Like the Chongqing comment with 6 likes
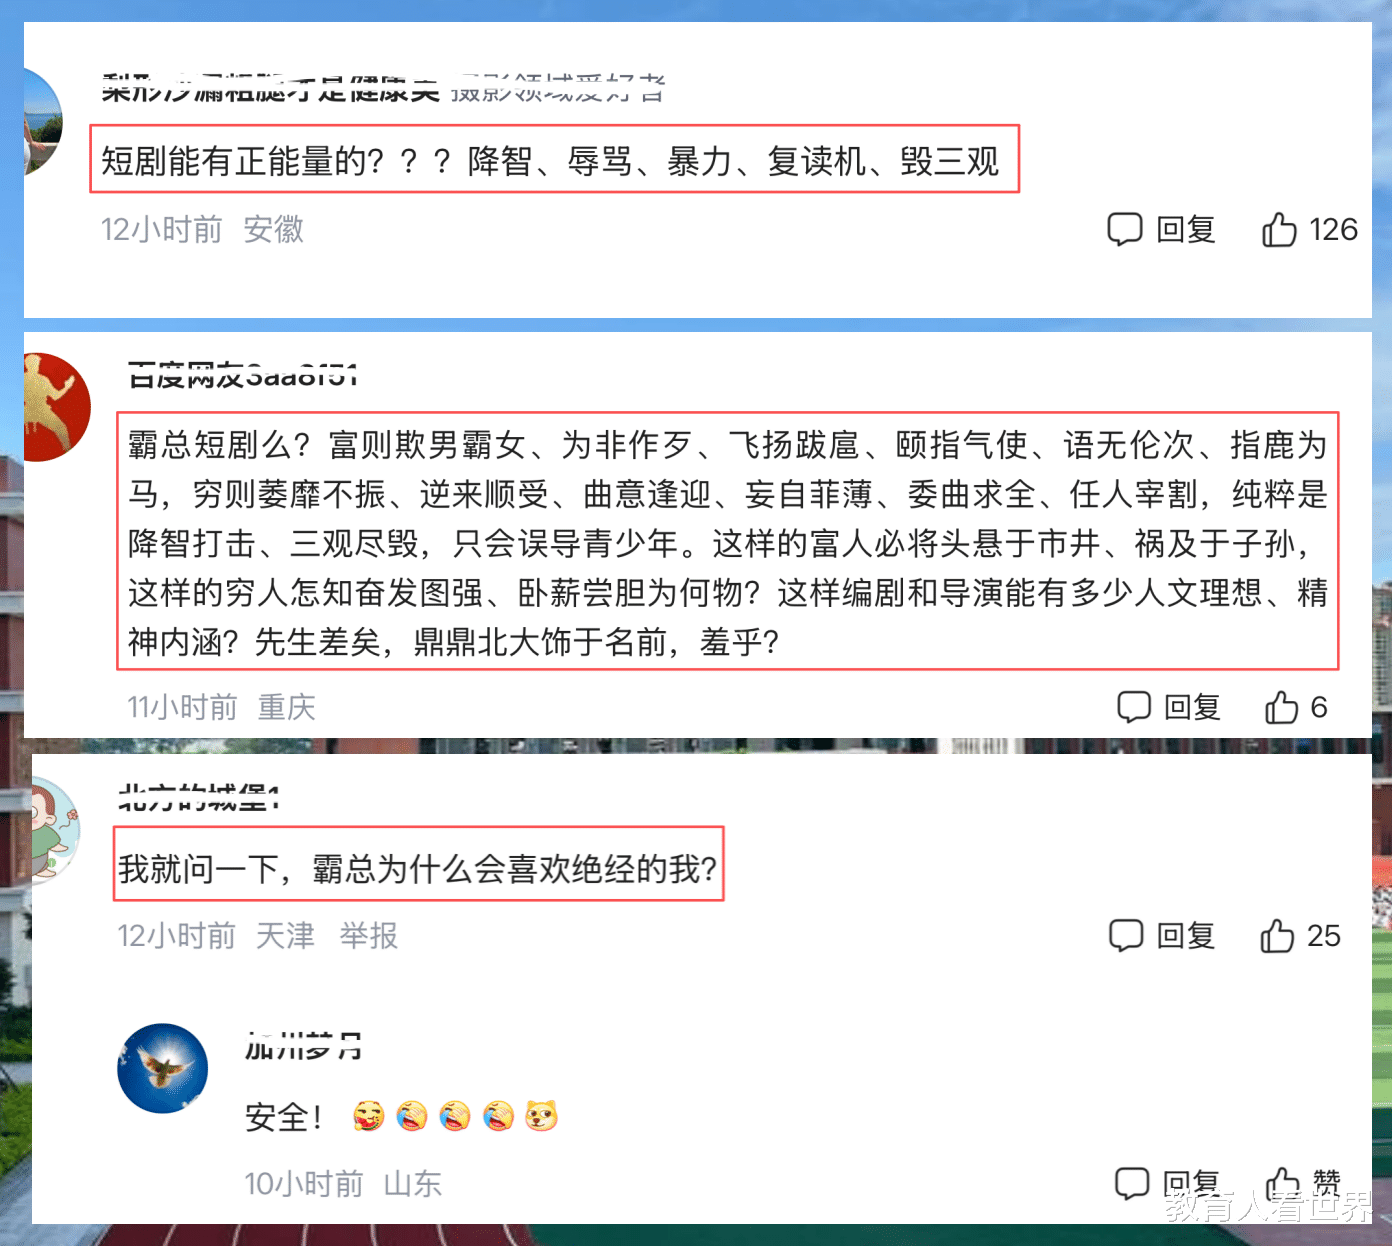The width and height of the screenshot is (1392, 1246). point(1281,706)
